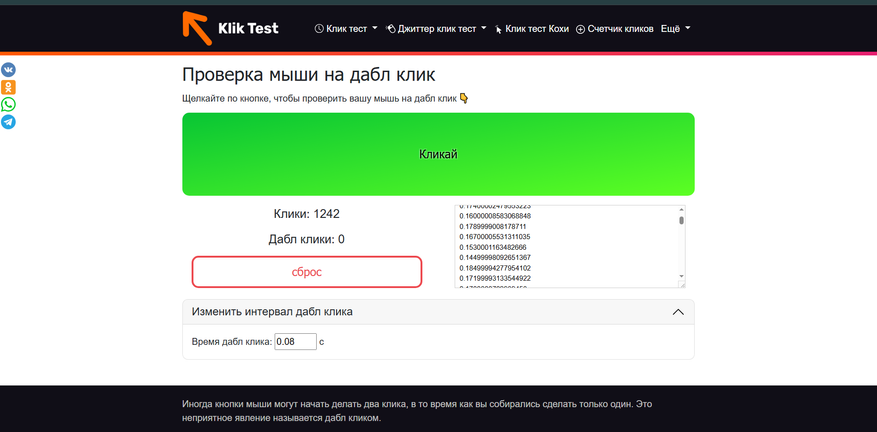Image resolution: width=877 pixels, height=432 pixels.
Task: Share via Telegram blue icon
Action: [8, 122]
